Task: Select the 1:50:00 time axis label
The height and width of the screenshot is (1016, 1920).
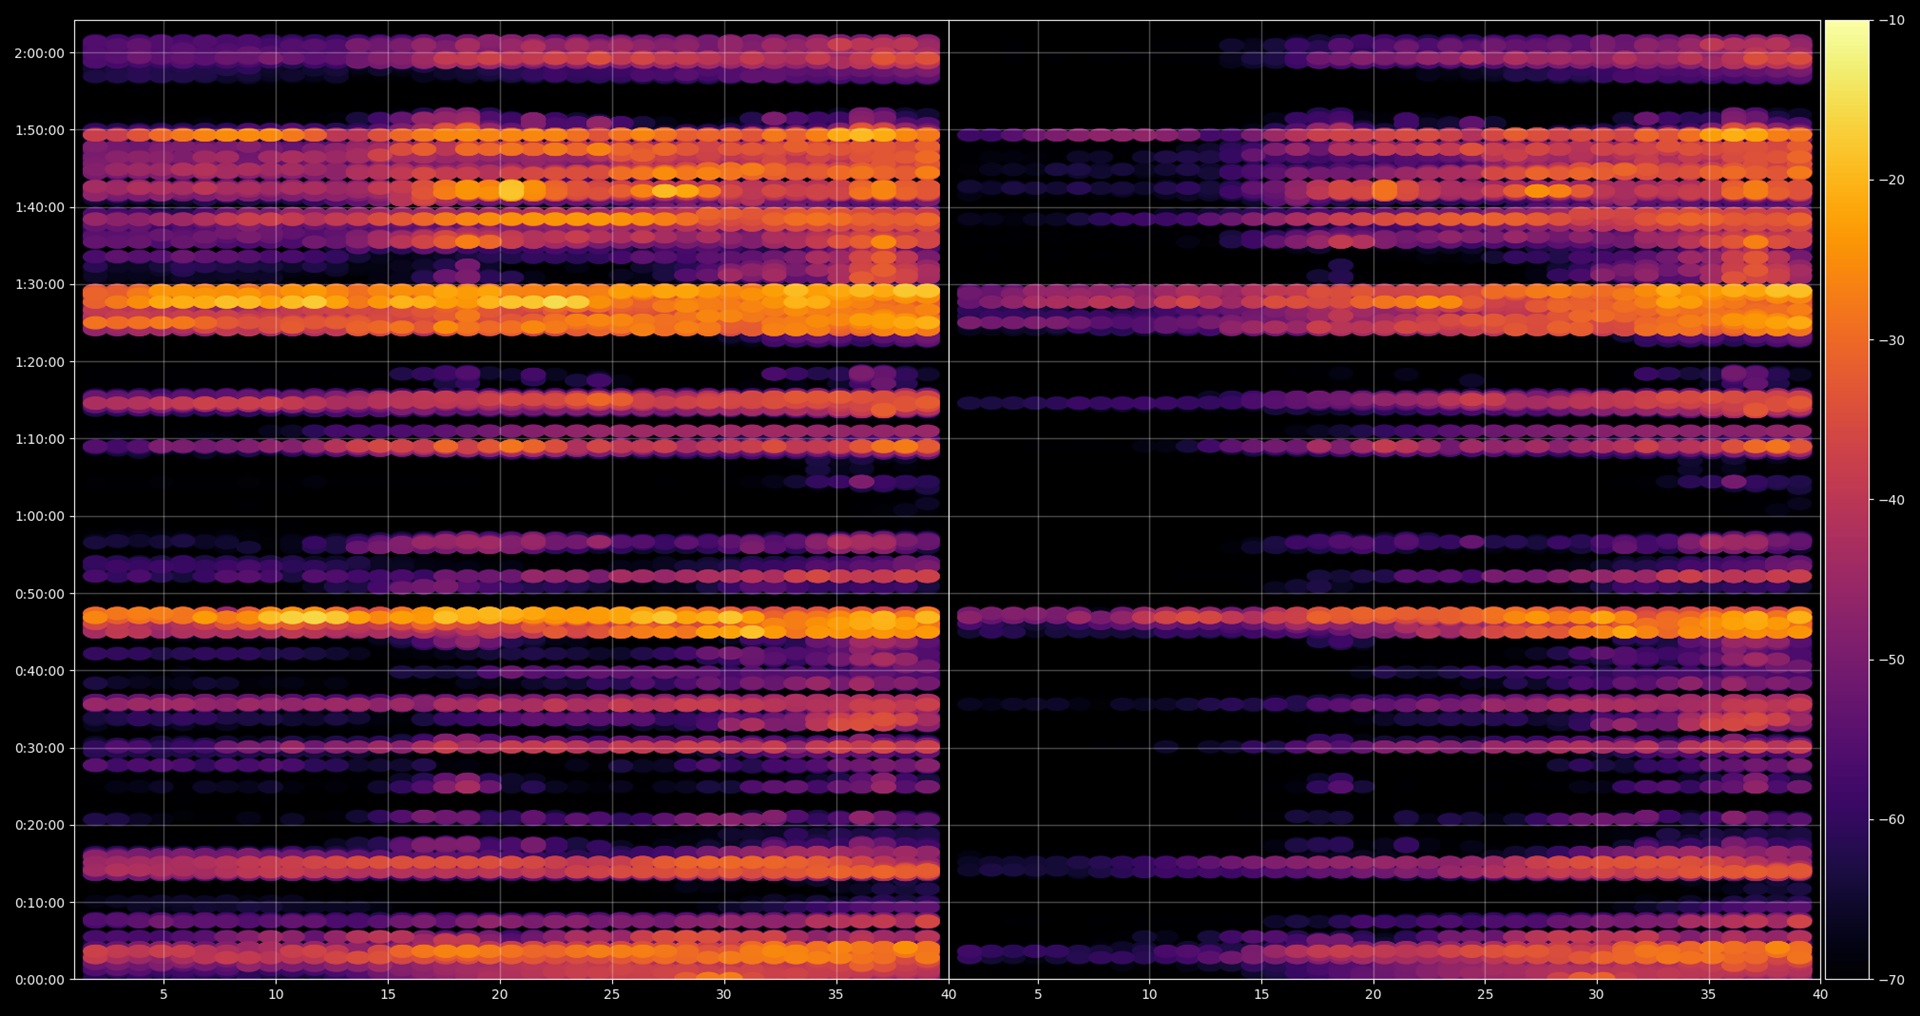Action: click(39, 131)
